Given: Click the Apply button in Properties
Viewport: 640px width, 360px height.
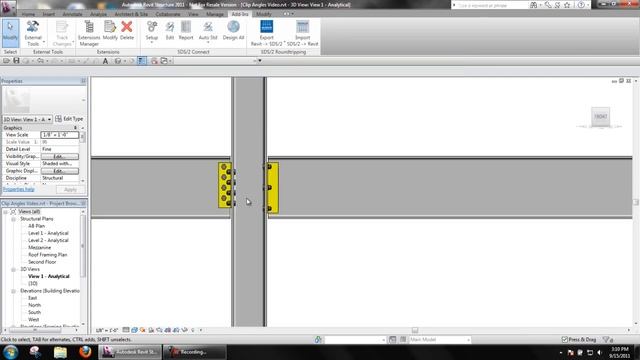Looking at the screenshot, I should click(70, 189).
